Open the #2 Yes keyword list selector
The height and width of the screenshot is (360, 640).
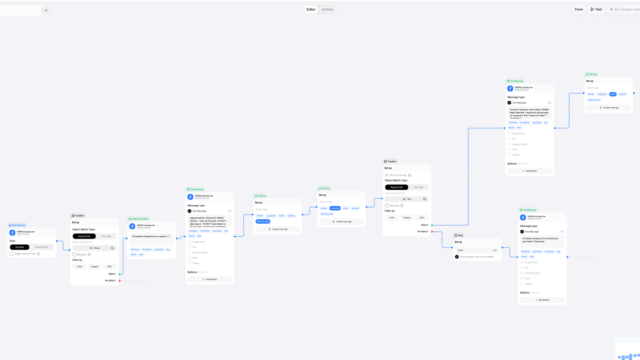[407, 199]
